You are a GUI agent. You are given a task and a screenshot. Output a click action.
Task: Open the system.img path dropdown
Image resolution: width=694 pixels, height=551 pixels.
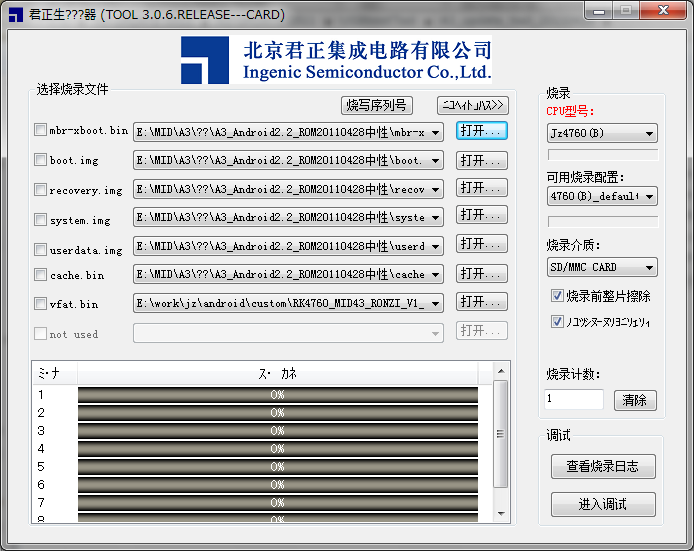(436, 217)
